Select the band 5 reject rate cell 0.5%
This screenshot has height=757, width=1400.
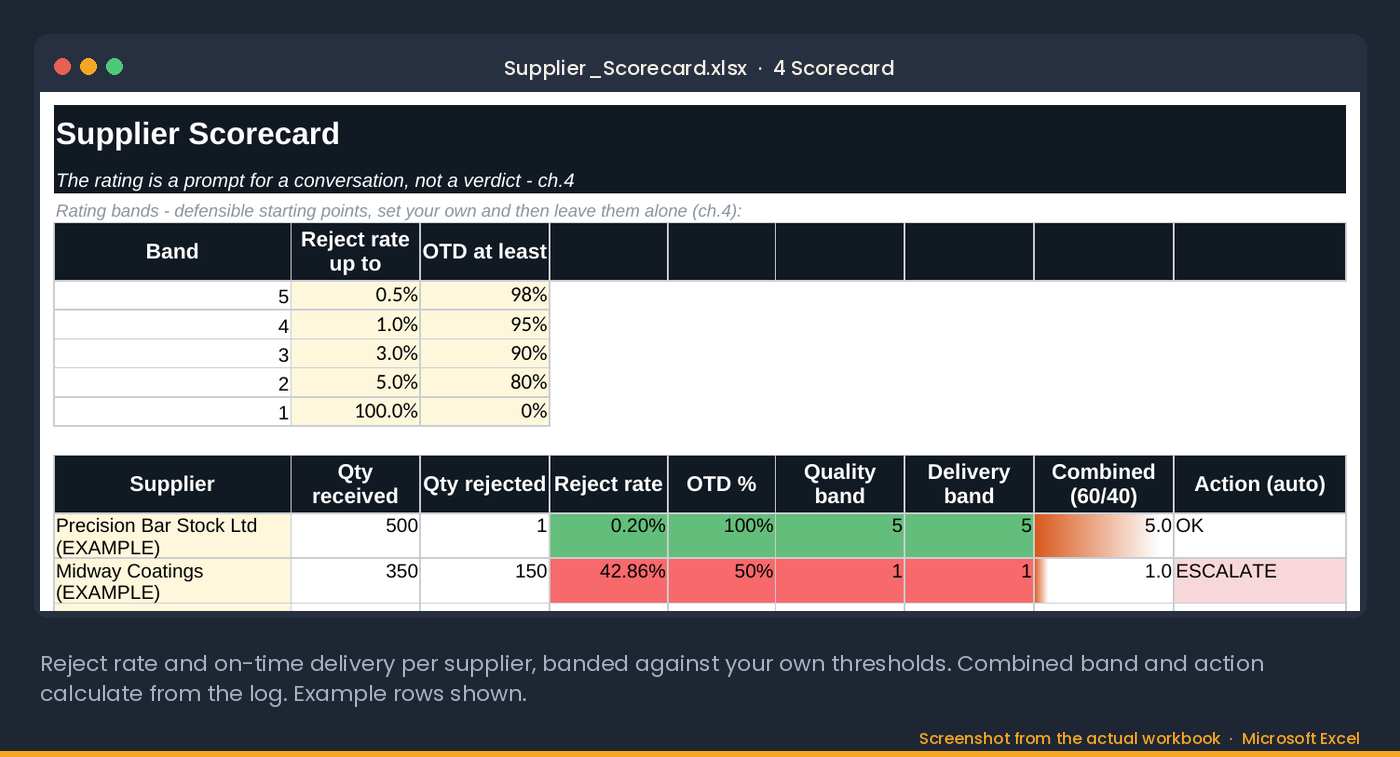[x=355, y=296]
